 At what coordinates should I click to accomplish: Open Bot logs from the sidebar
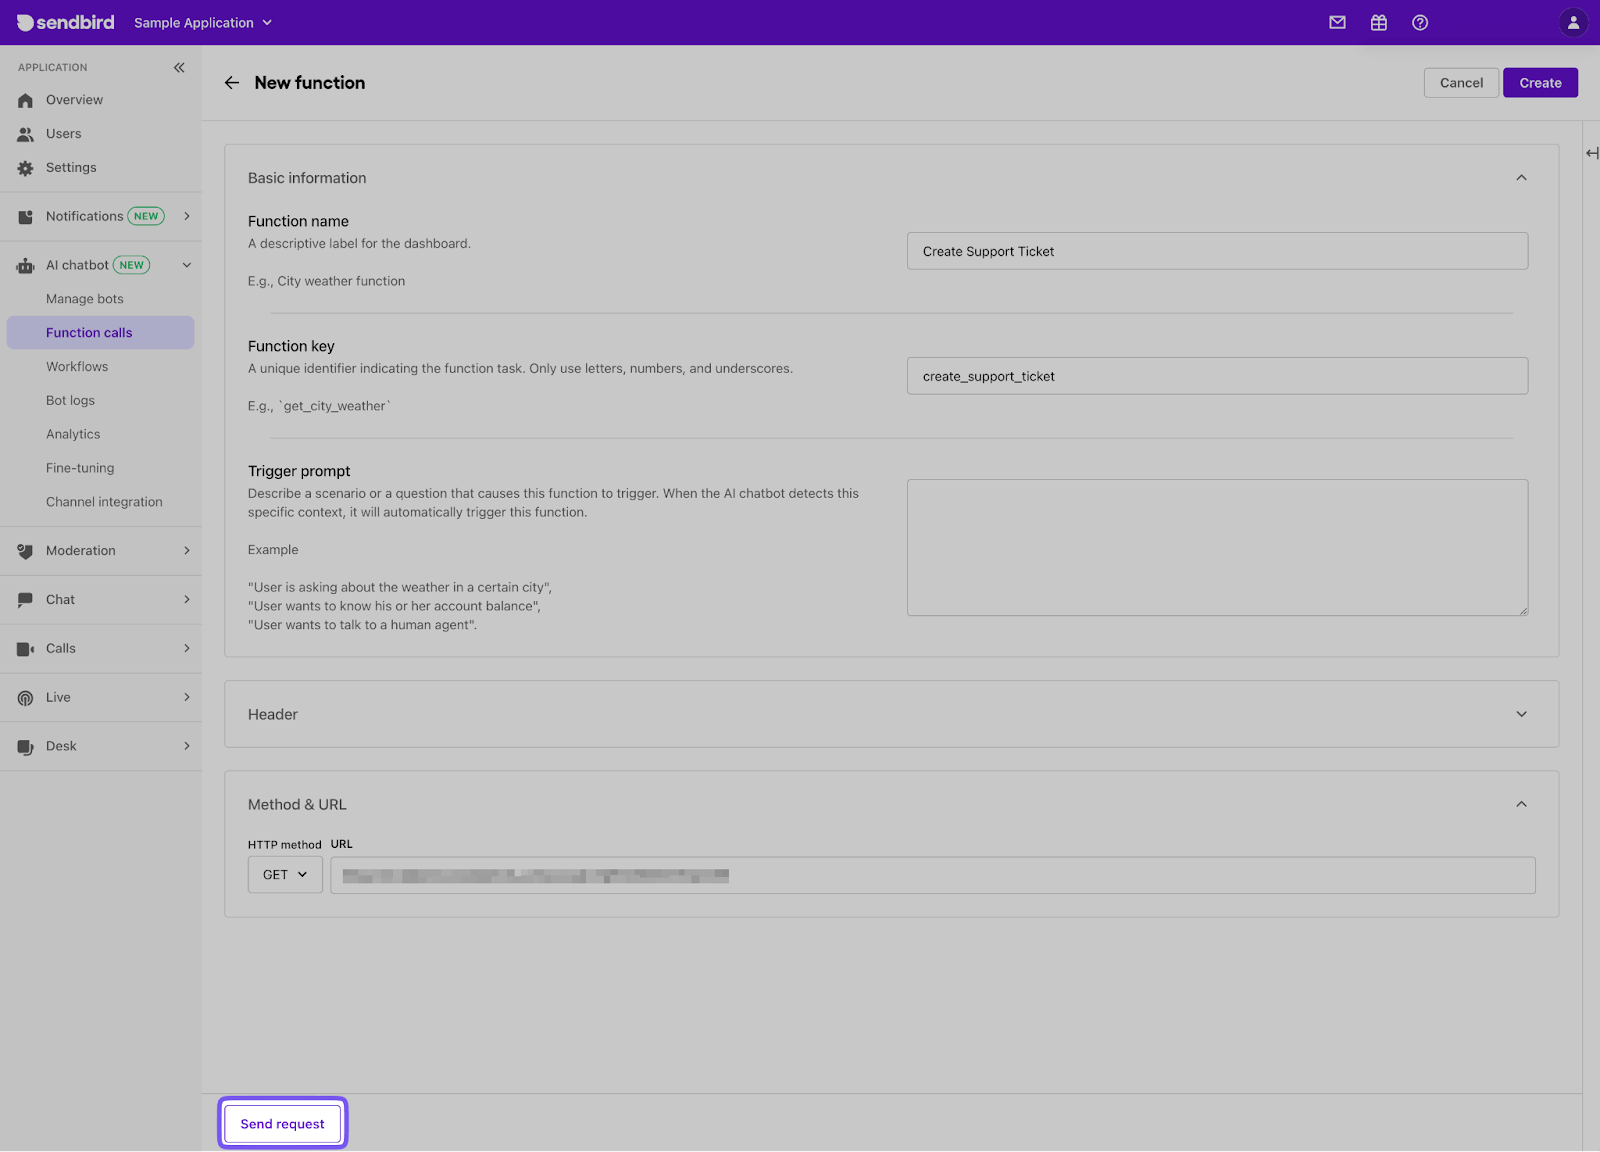[70, 400]
